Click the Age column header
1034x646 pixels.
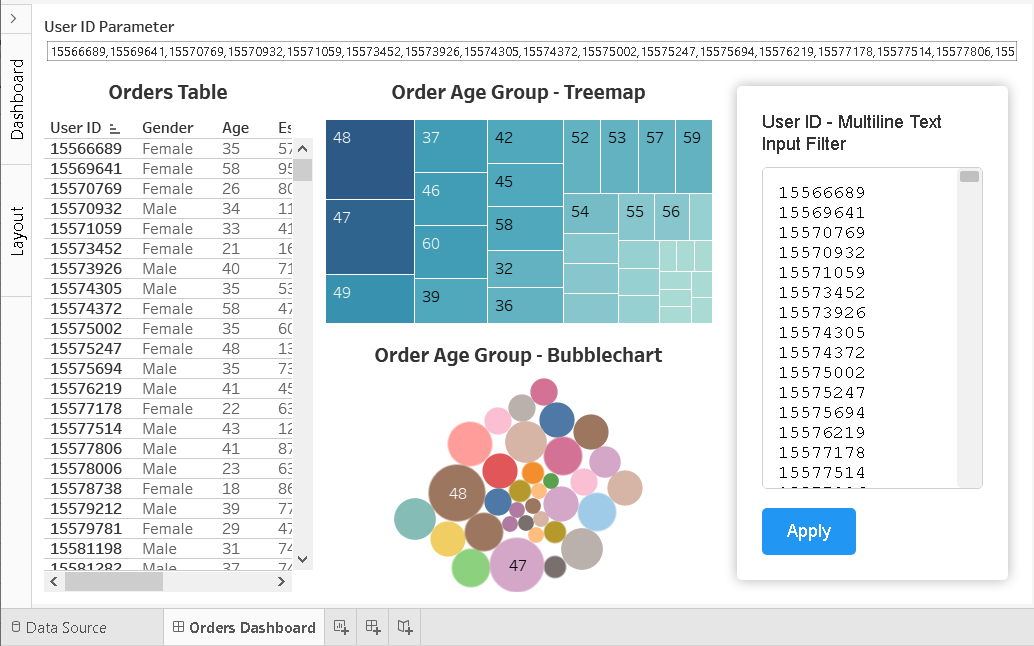(235, 128)
